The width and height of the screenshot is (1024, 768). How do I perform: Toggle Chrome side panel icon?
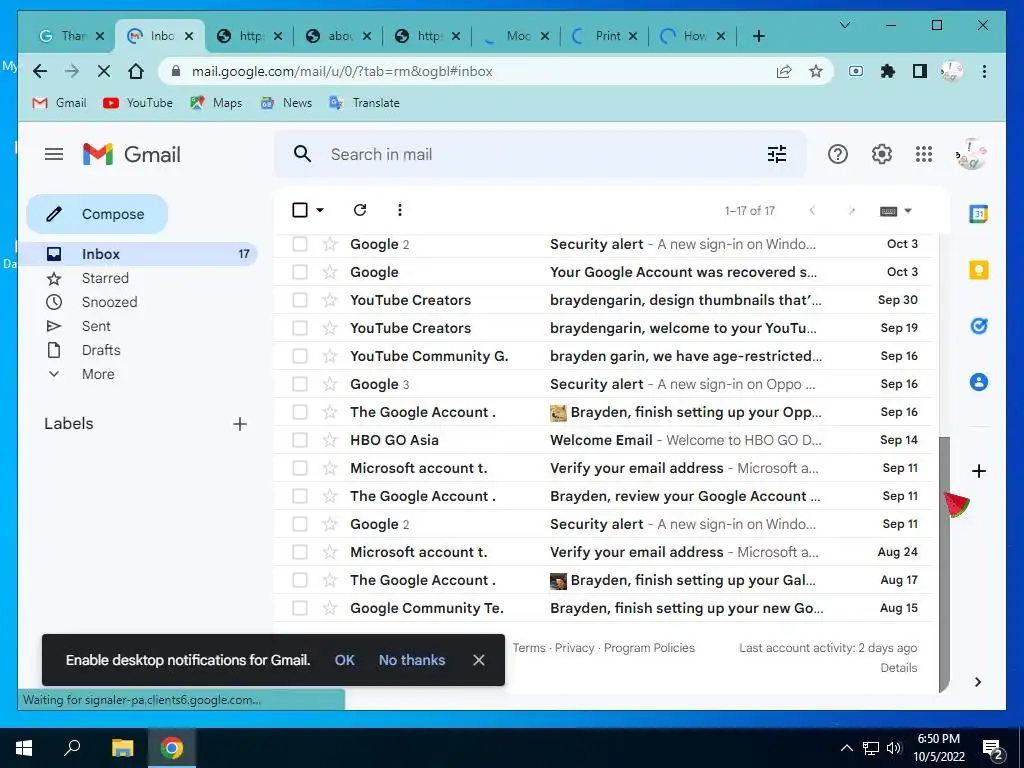coord(920,71)
